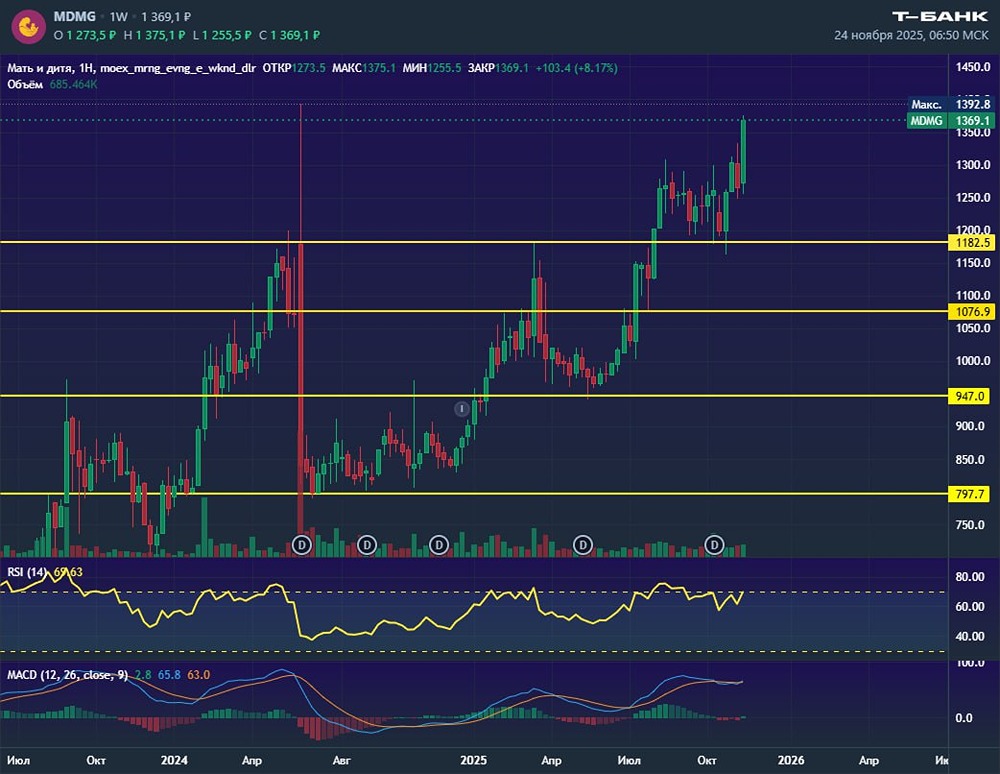Select the last dividend D marker near Окт 2025

pos(714,545)
